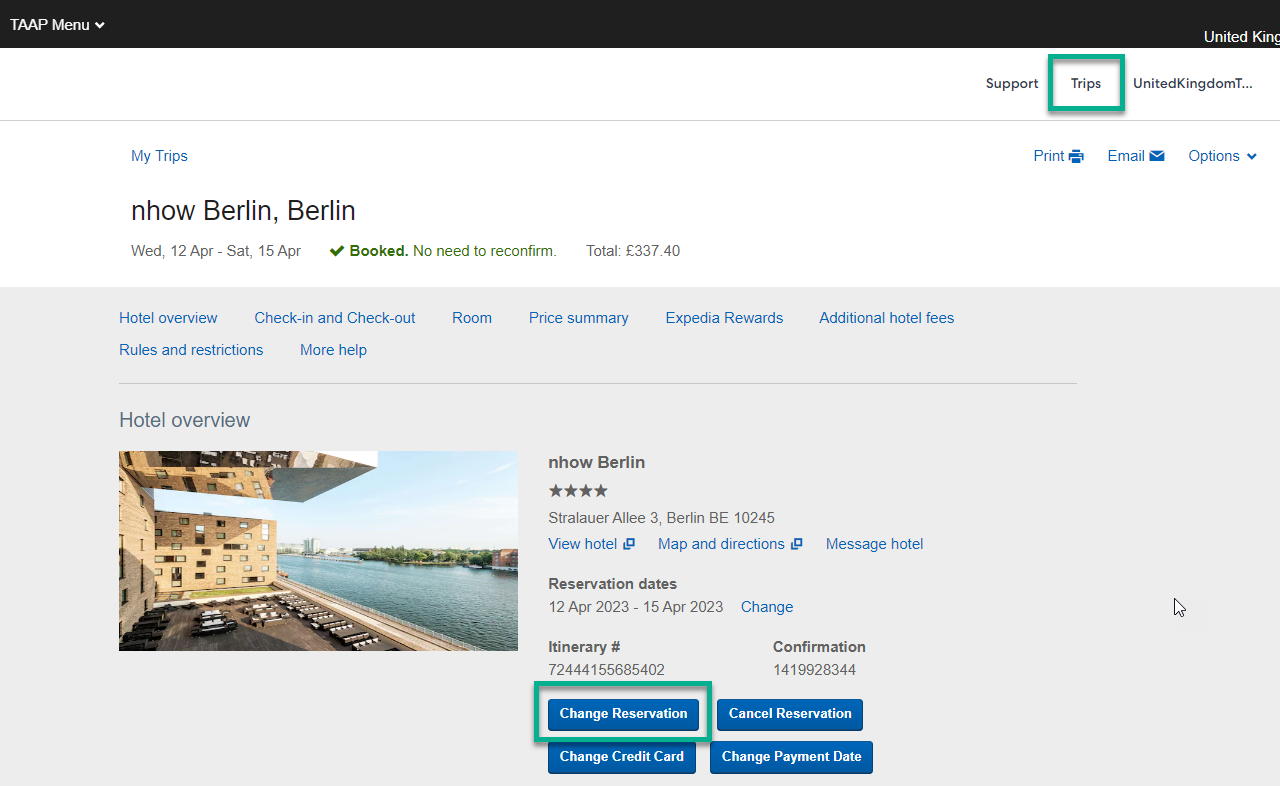Jump to More help section
The image size is (1280, 786).
tap(333, 349)
